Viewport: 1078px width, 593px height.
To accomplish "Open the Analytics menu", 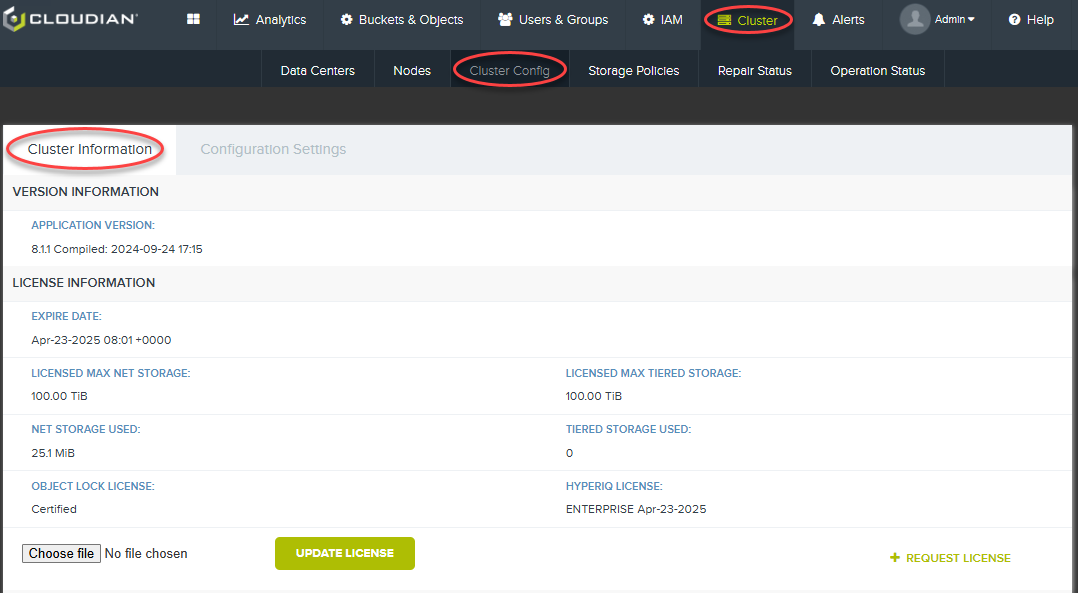I will [270, 19].
